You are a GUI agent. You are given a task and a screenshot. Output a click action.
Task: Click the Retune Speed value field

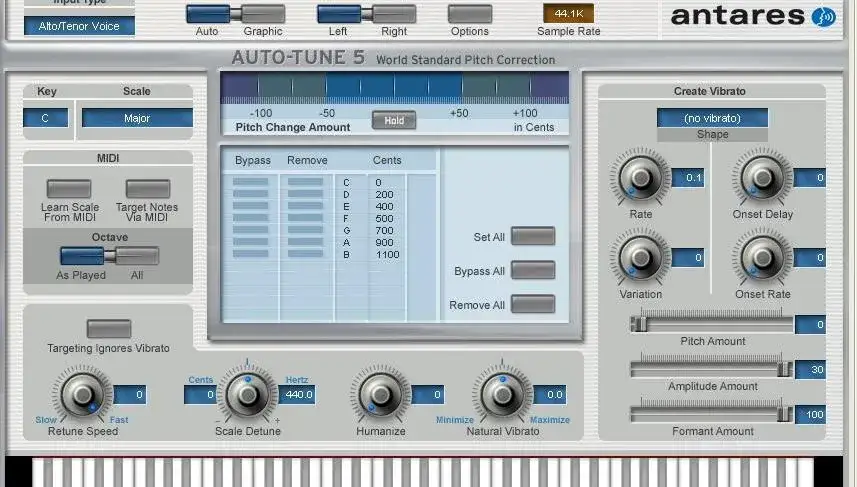[x=130, y=395]
